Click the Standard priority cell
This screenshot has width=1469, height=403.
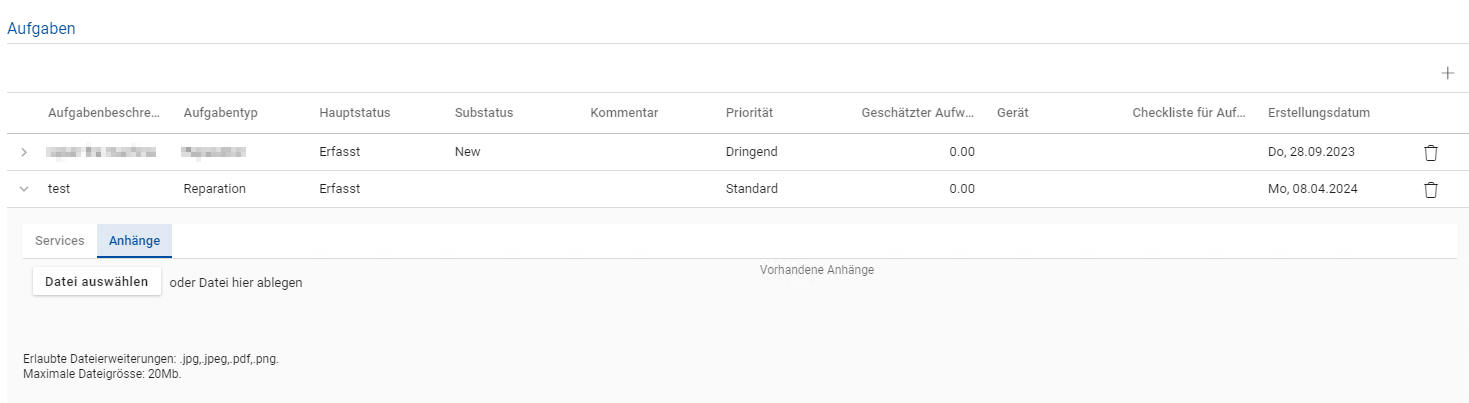(751, 189)
